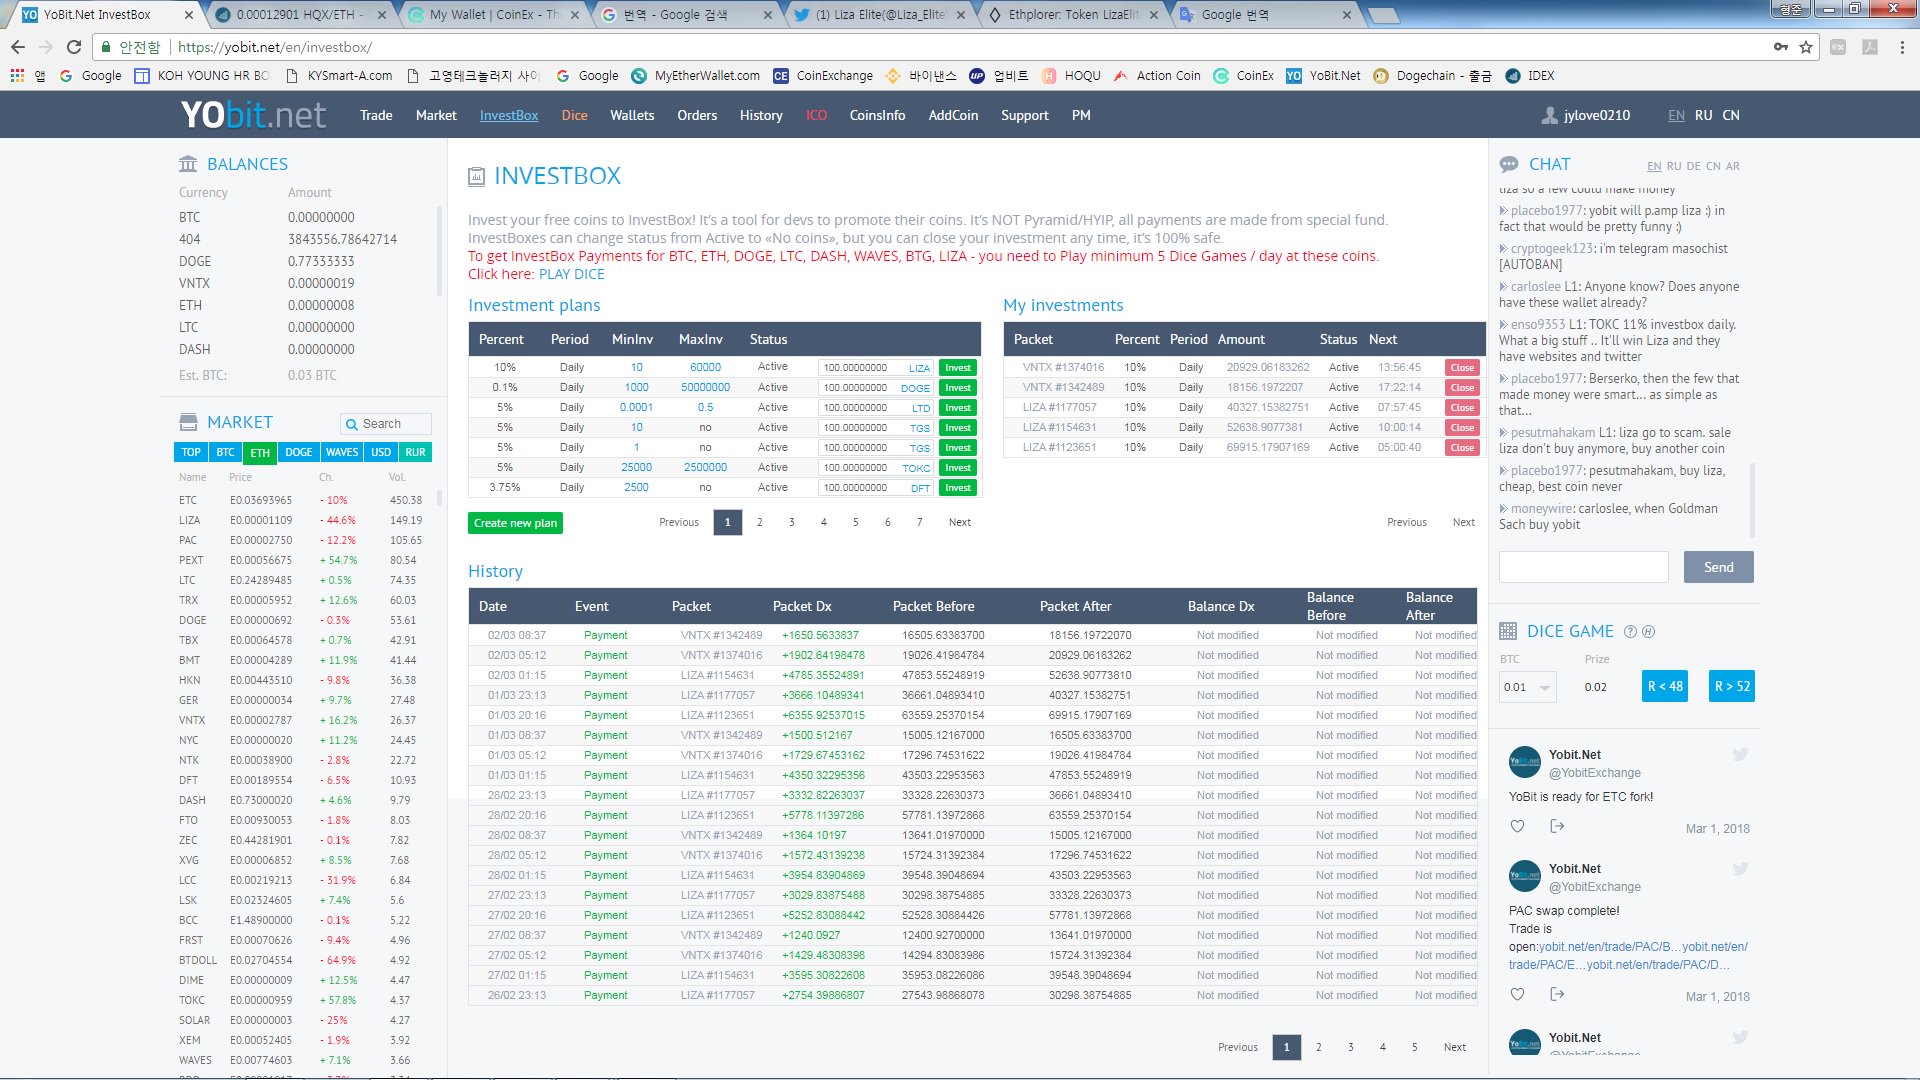
Task: Open the CoinsInfo menu item
Action: pyautogui.click(x=877, y=115)
